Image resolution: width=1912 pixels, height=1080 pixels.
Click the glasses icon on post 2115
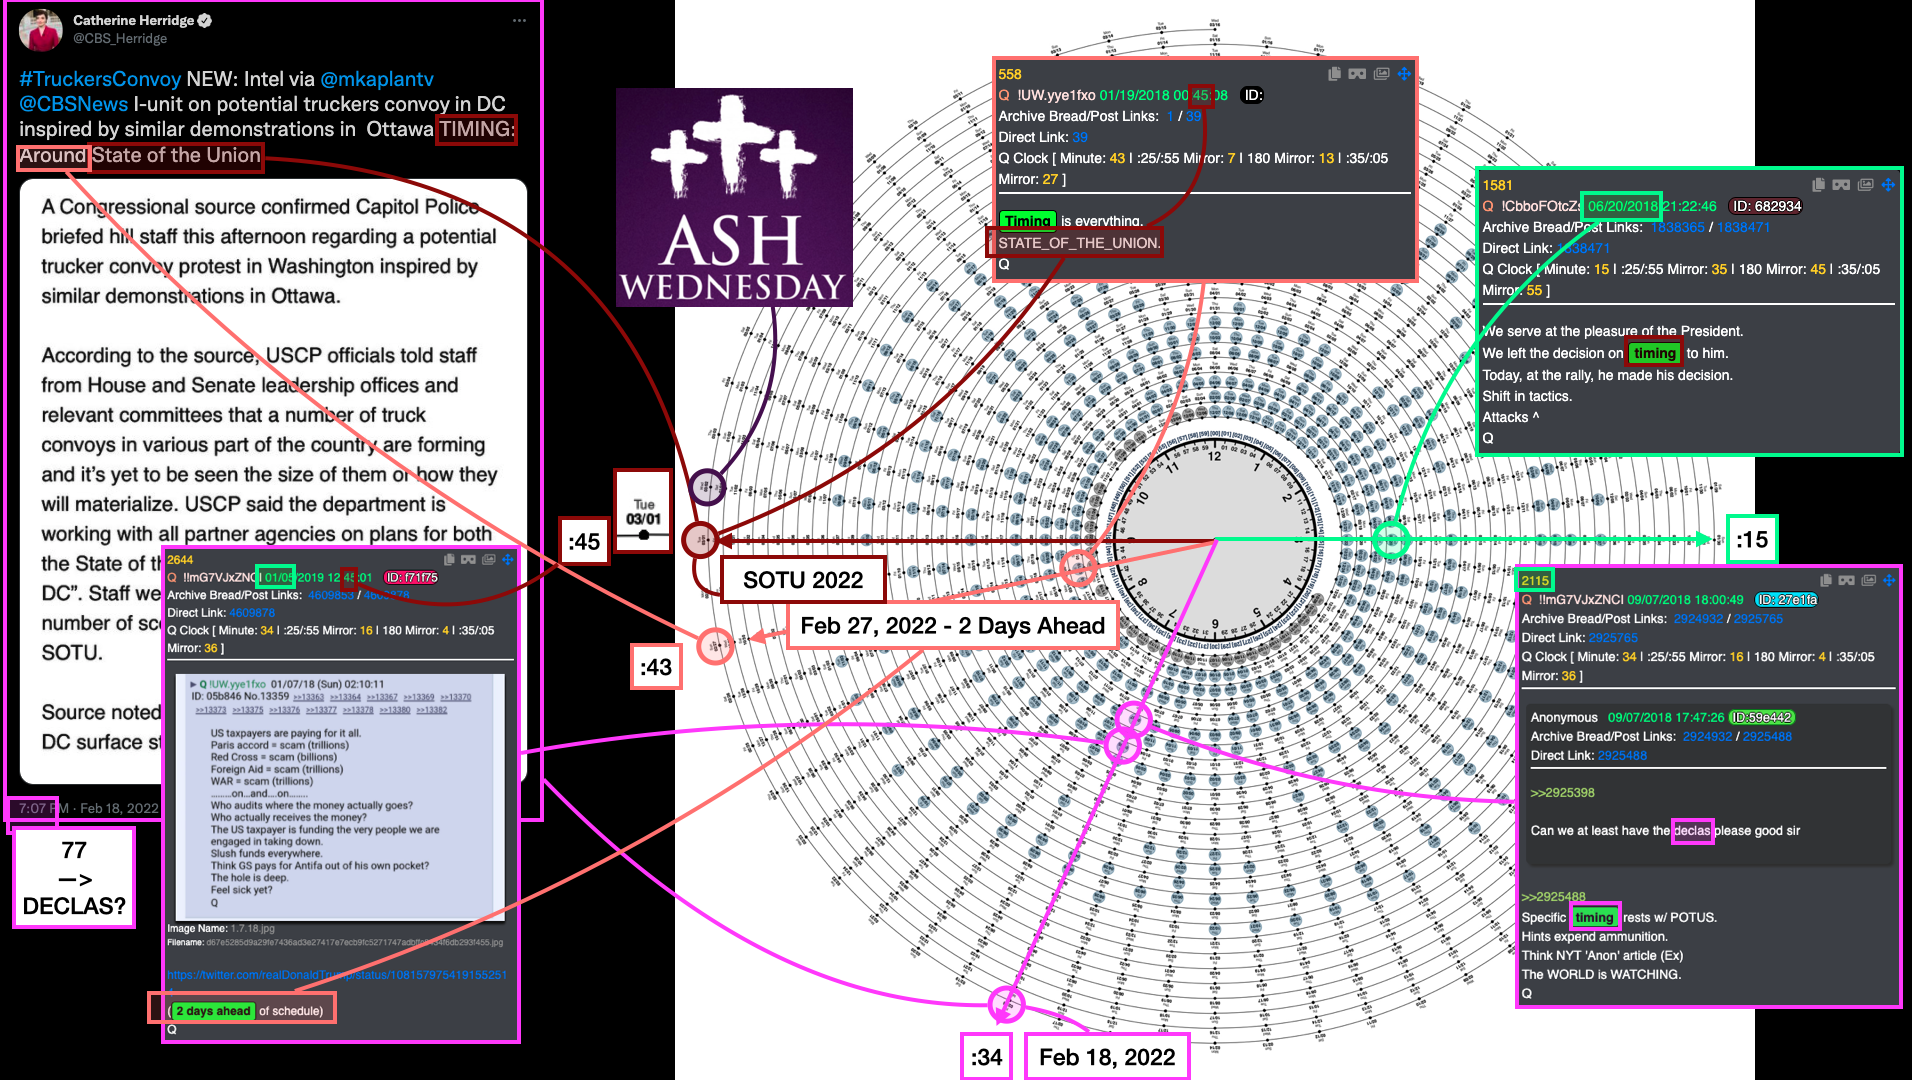(1846, 580)
